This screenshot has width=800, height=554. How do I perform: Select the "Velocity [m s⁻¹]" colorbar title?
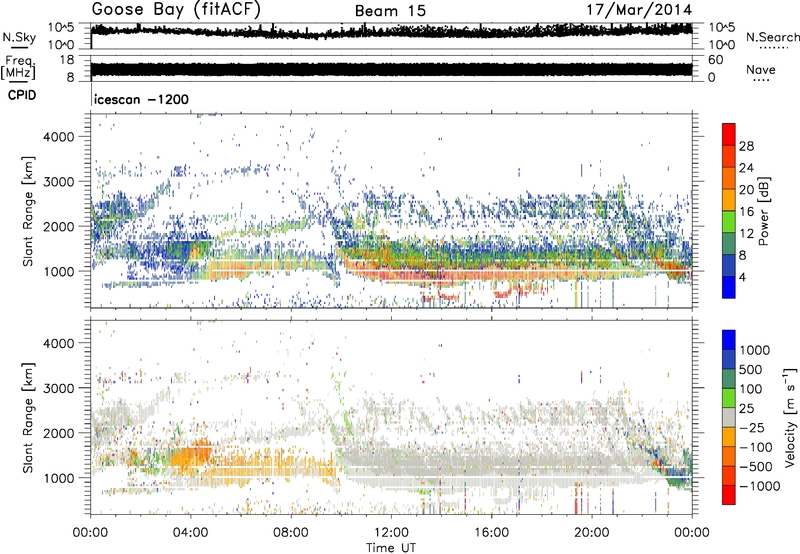click(790, 417)
